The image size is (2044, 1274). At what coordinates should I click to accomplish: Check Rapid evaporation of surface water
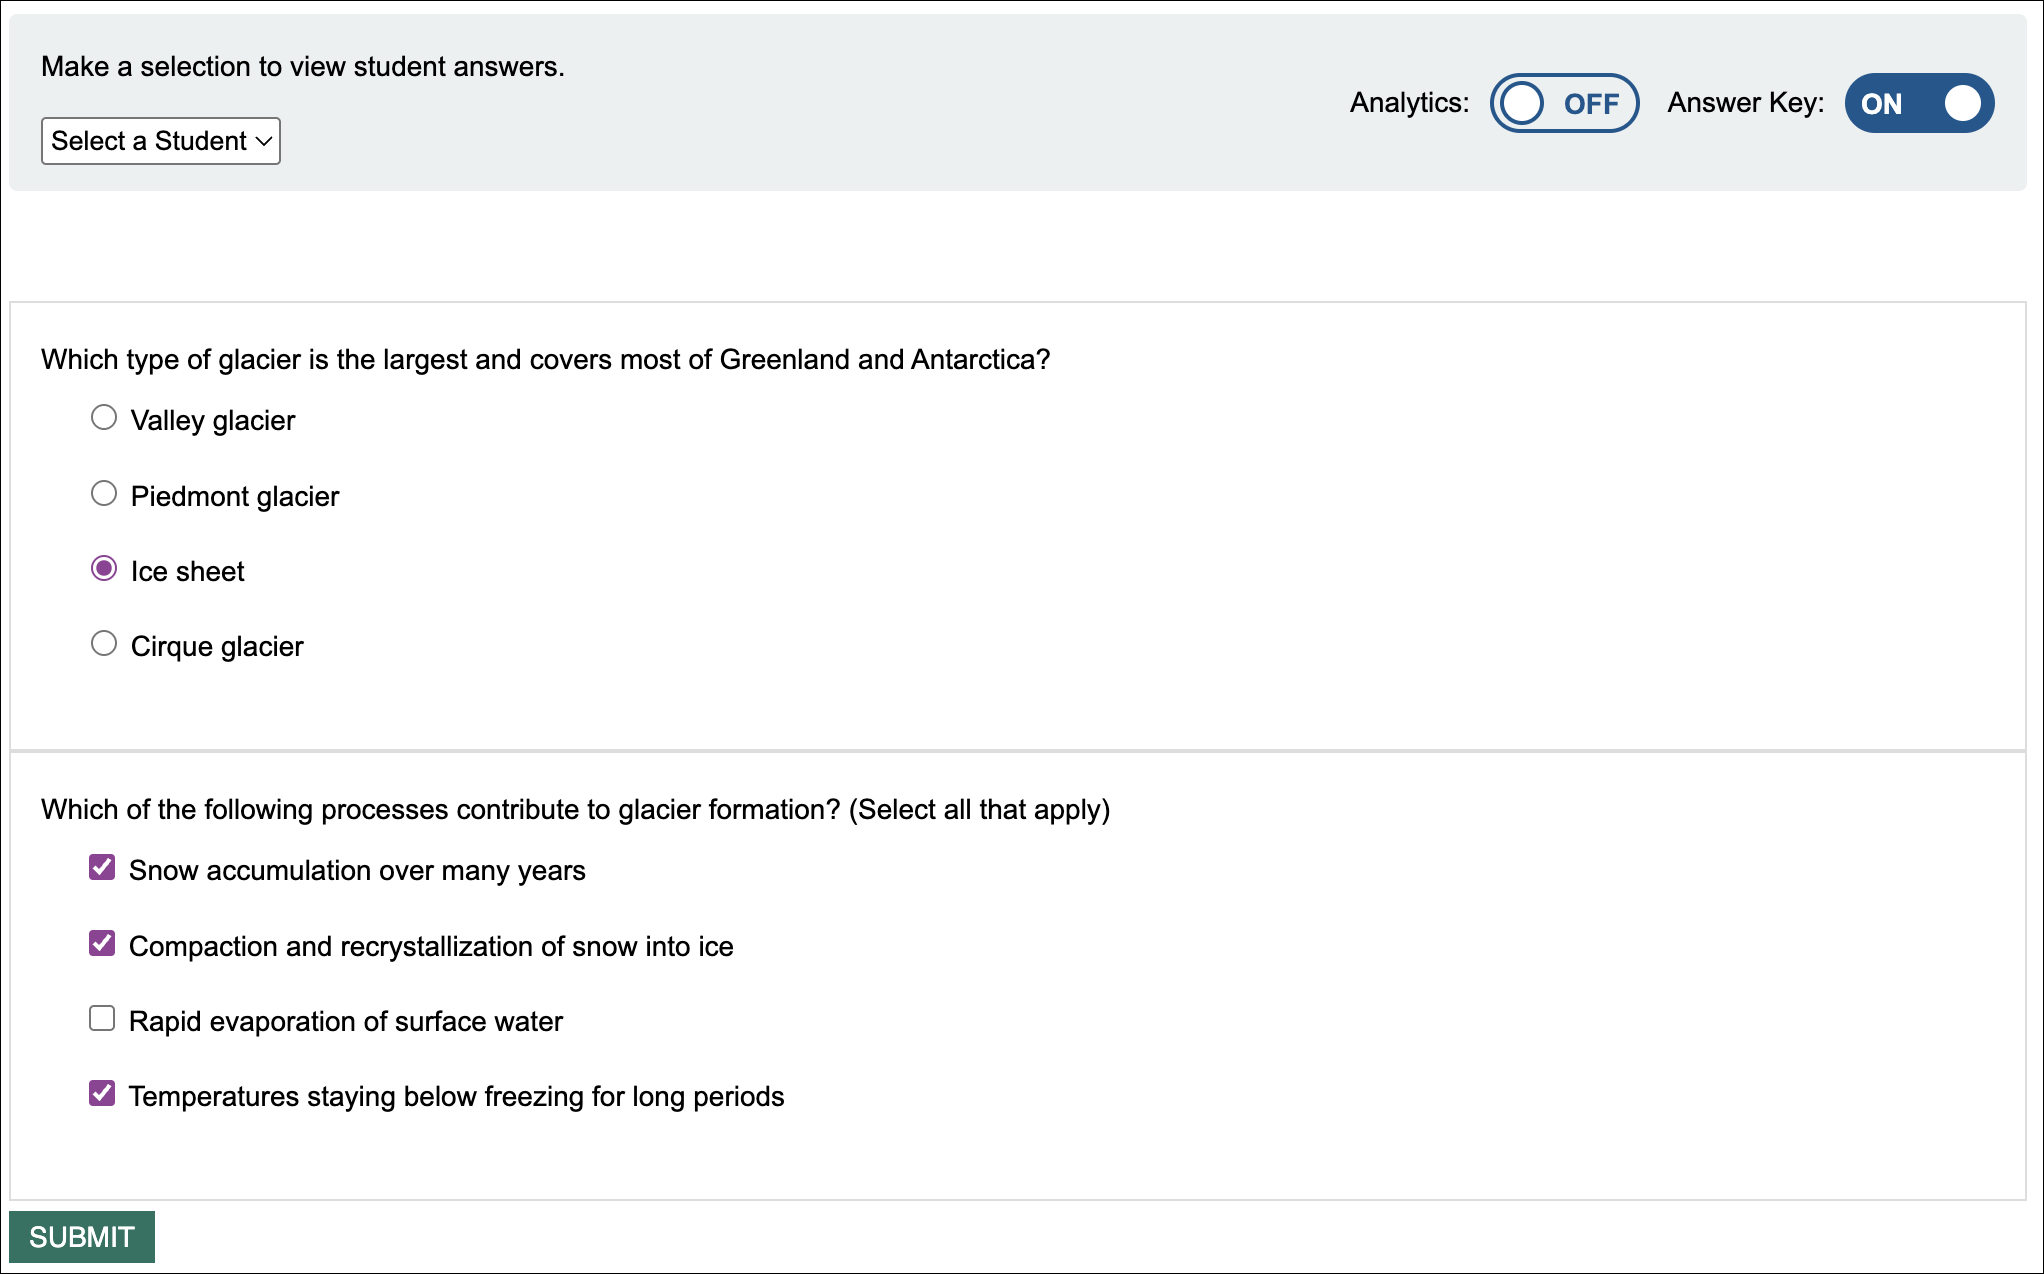[100, 1018]
